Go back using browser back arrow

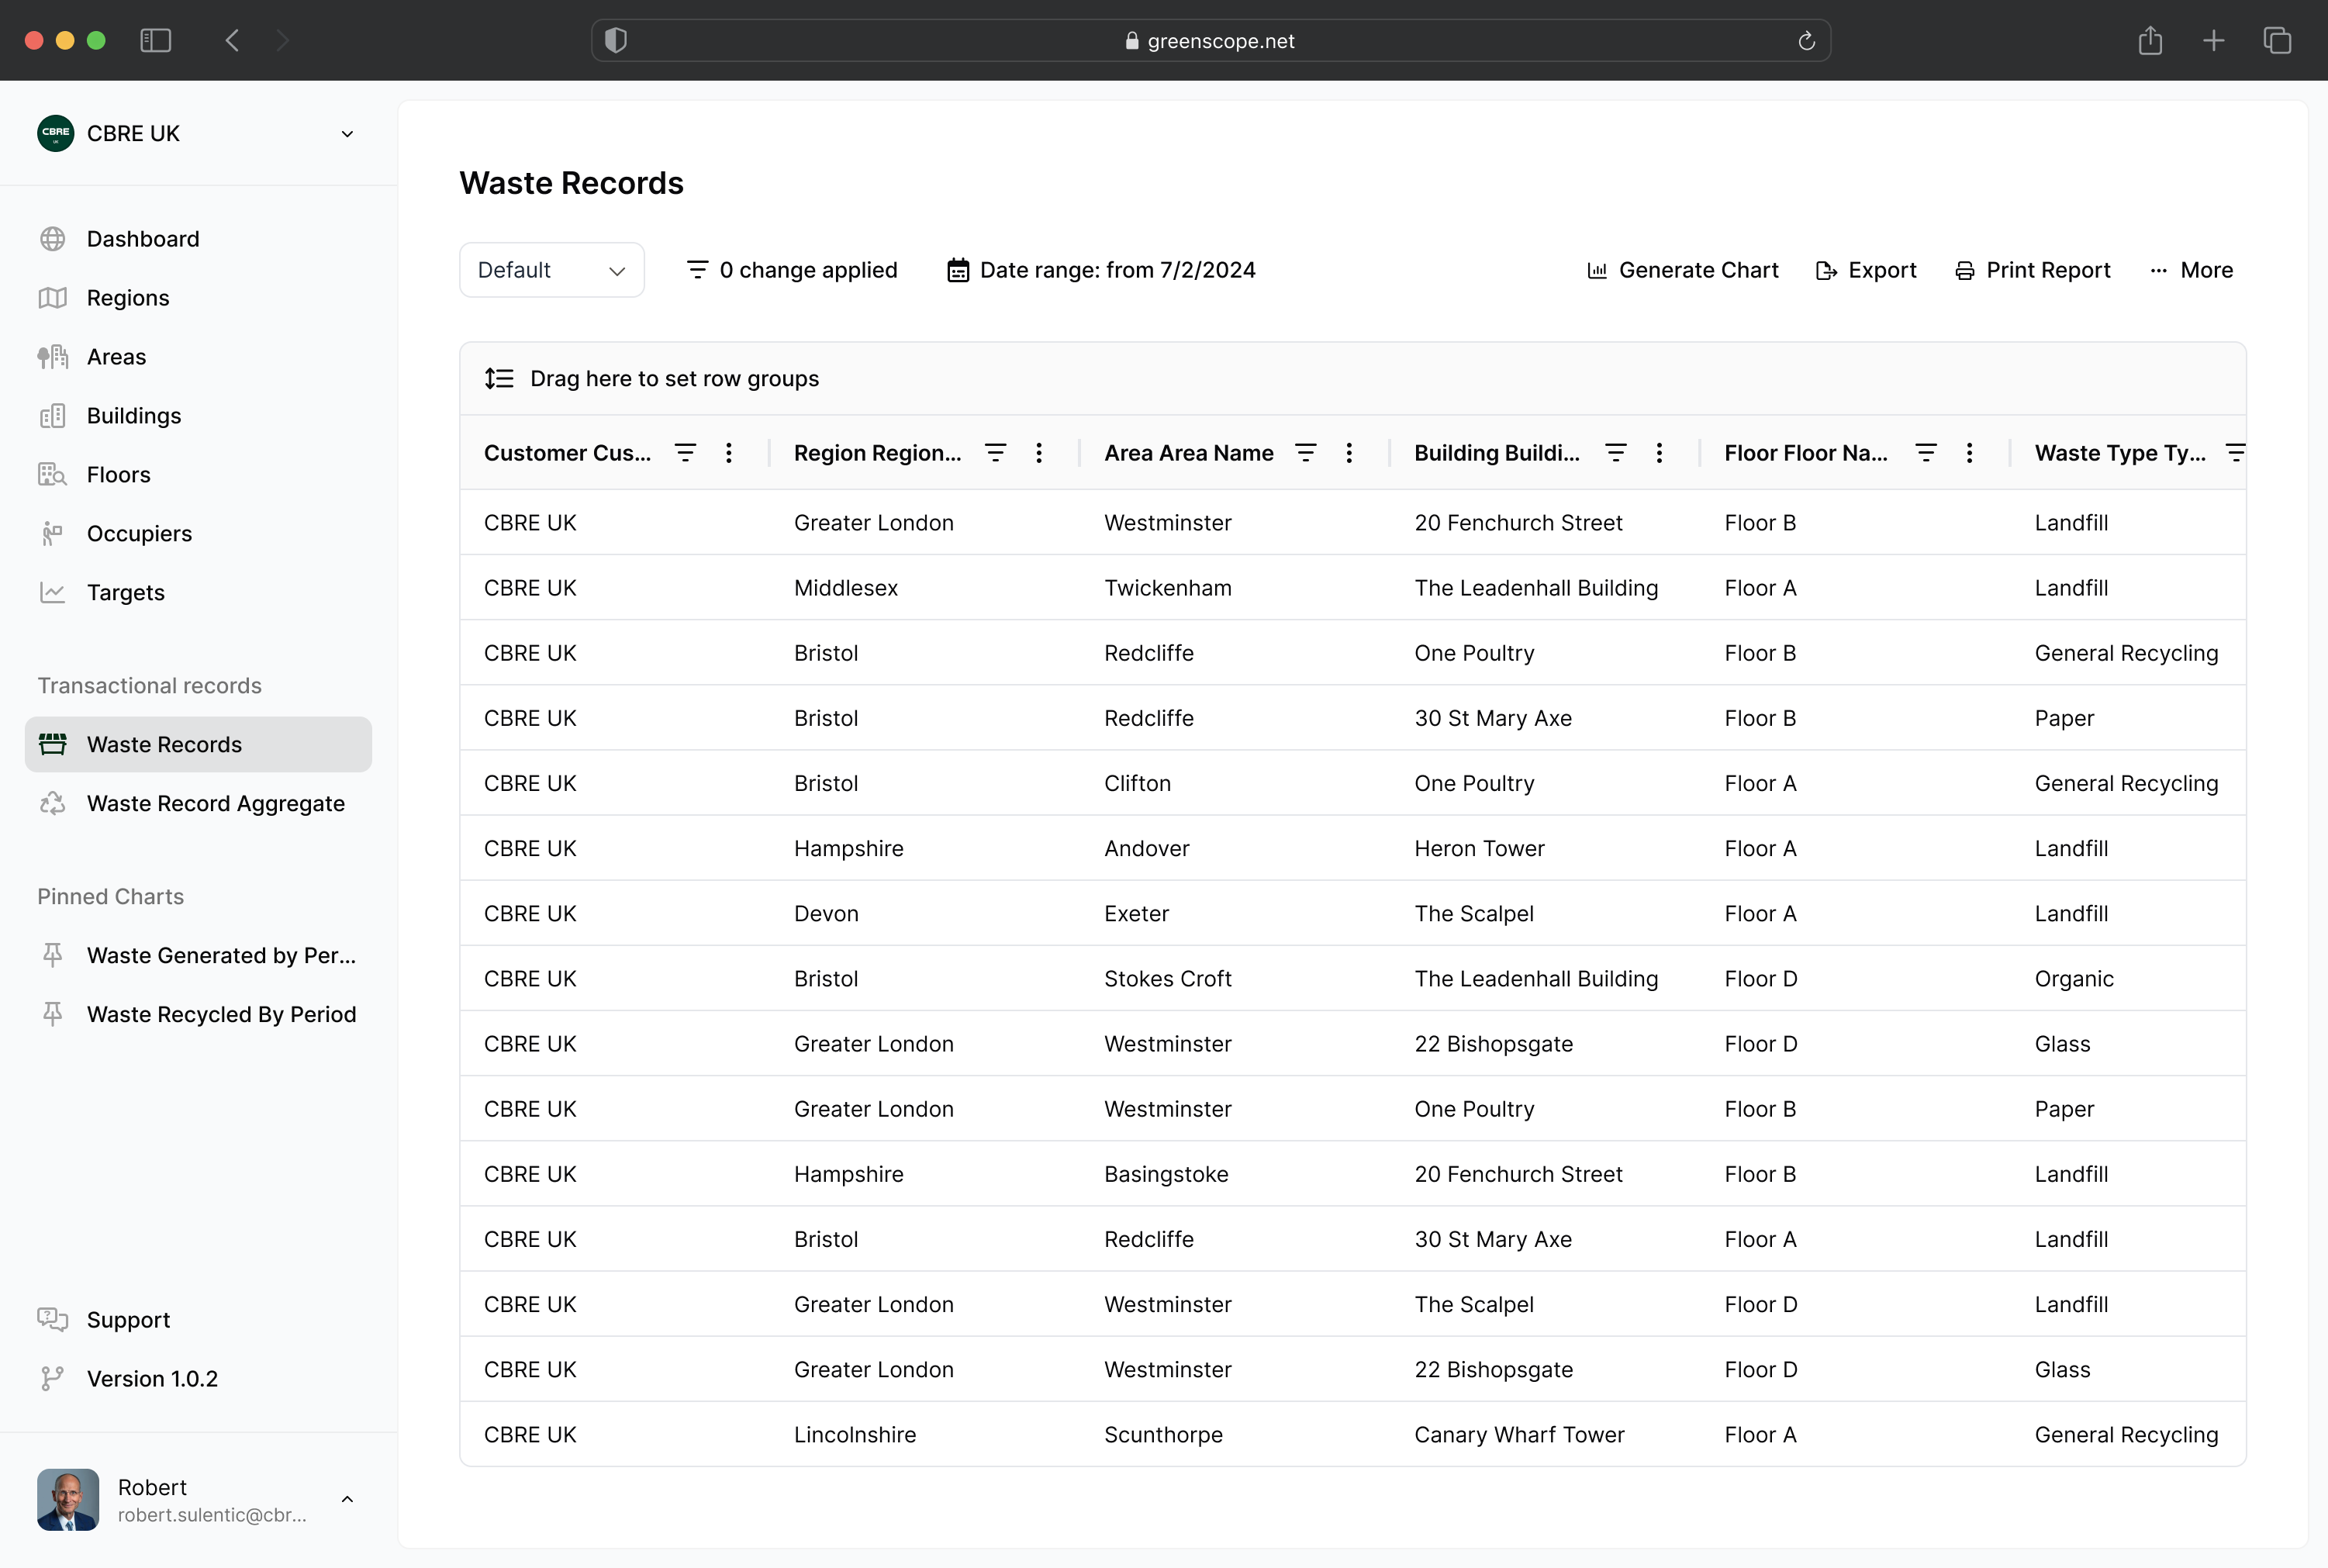point(232,40)
